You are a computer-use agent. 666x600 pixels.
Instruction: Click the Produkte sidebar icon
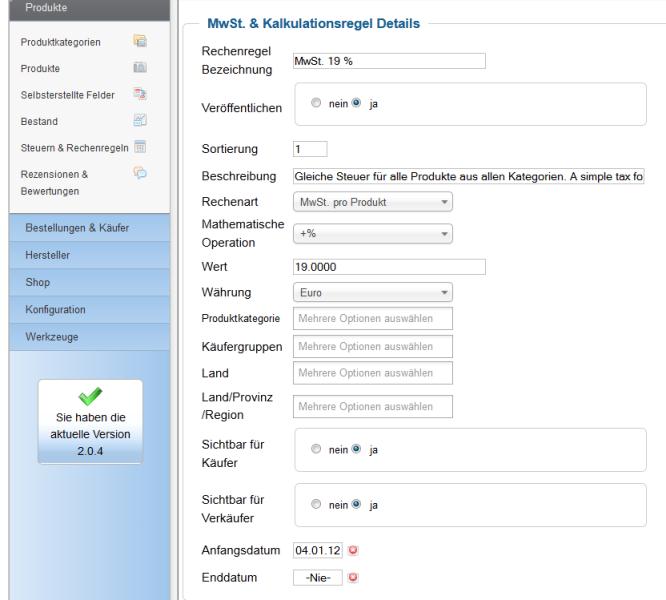pyautogui.click(x=140, y=68)
